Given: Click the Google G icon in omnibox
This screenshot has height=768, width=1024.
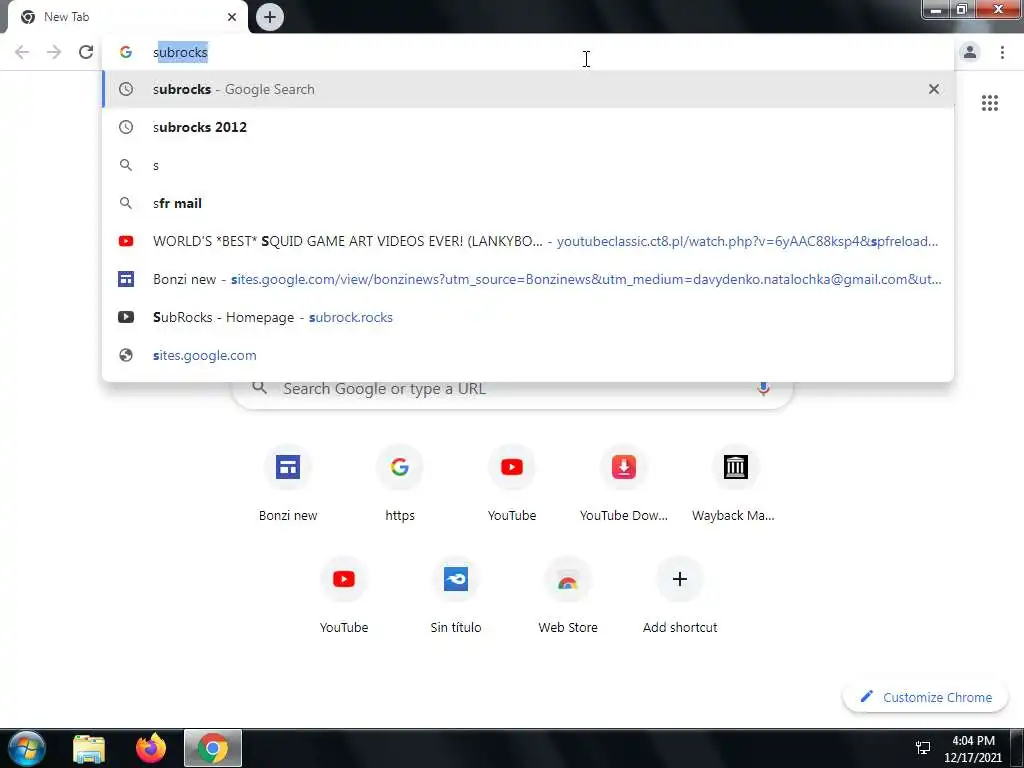Looking at the screenshot, I should pos(126,52).
